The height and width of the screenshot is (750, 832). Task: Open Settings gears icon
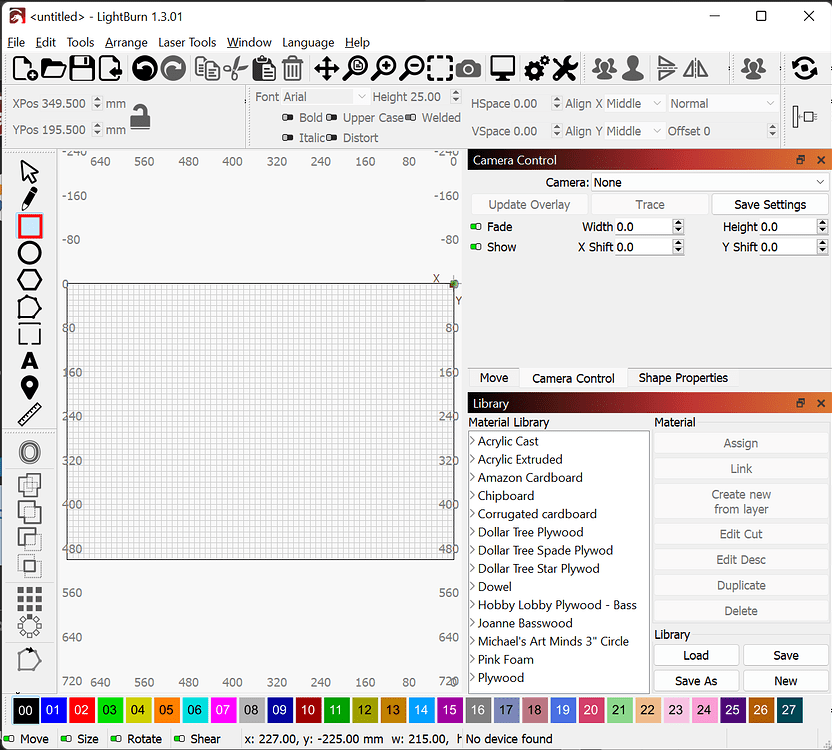click(x=536, y=69)
